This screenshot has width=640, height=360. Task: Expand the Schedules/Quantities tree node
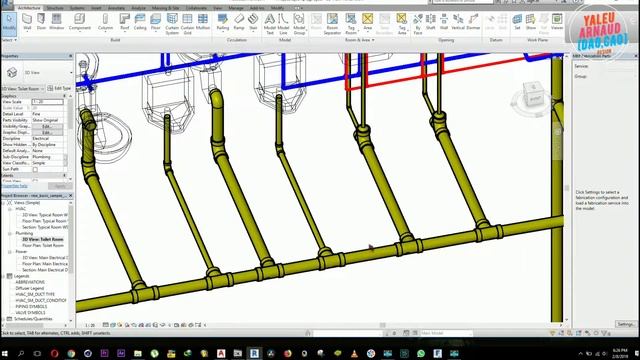[x=4, y=319]
